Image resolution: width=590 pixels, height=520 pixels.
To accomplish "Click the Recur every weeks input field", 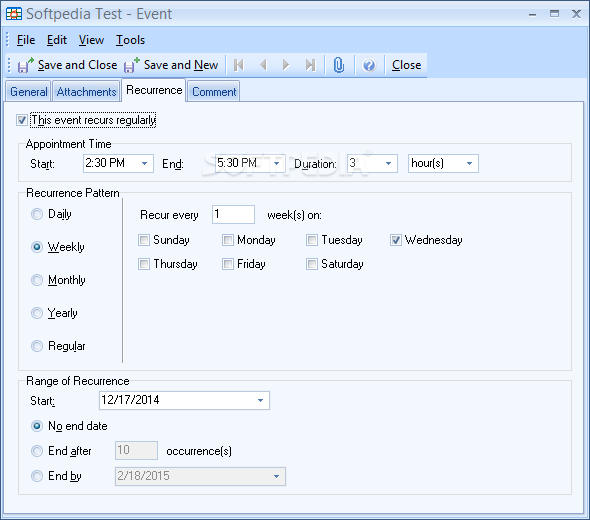I will [x=233, y=214].
